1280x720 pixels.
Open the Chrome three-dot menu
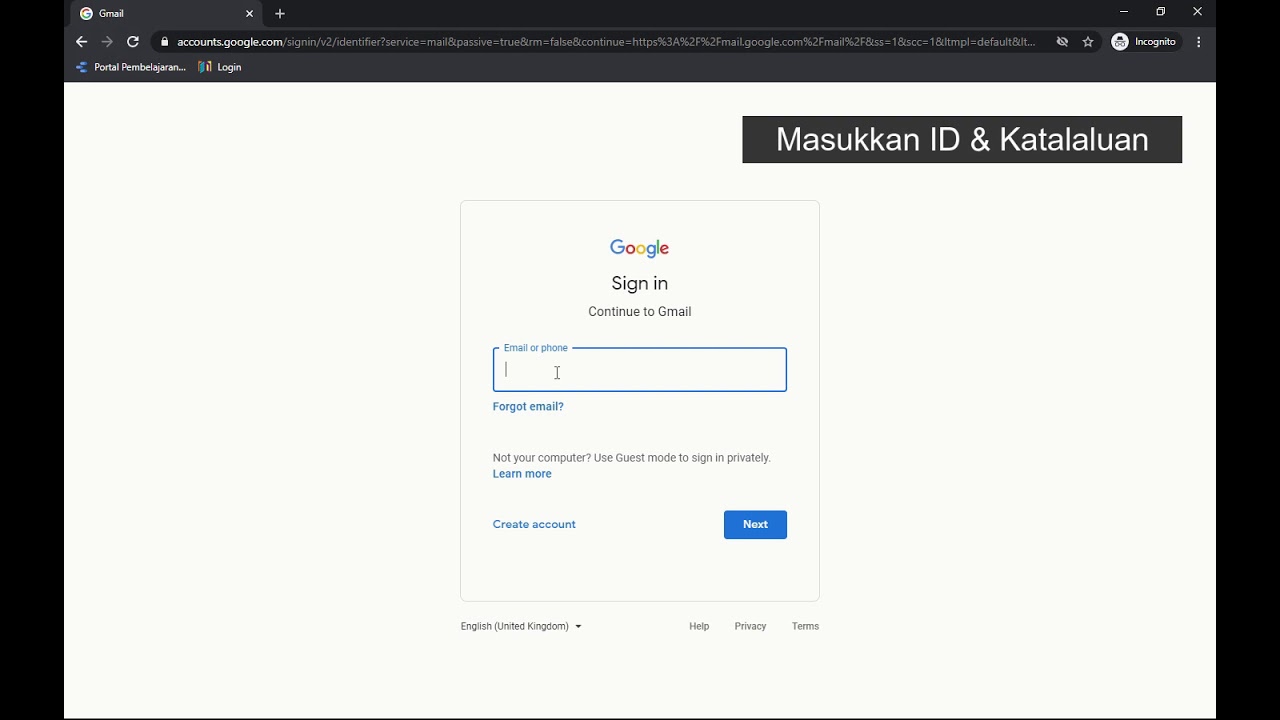point(1198,42)
